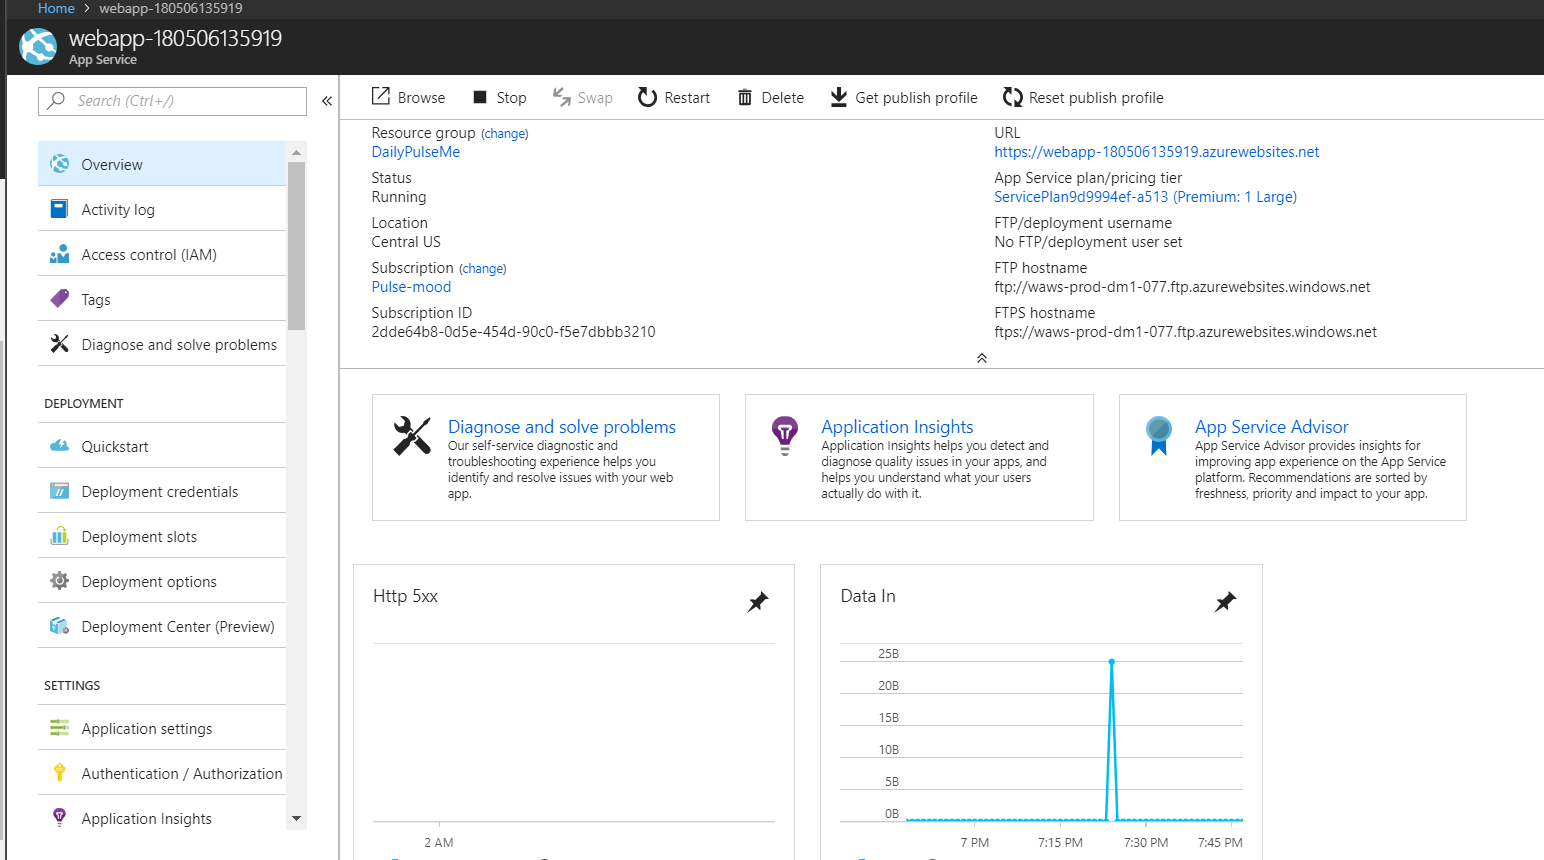Viewport: 1544px width, 860px height.
Task: Select Authentication / Authorization menu item
Action: pyautogui.click(x=162, y=773)
